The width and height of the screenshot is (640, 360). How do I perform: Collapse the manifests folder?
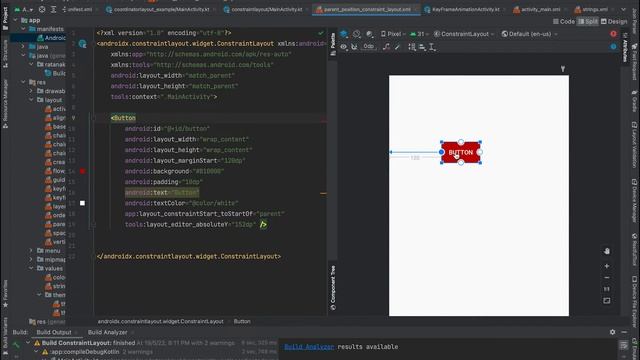click(x=23, y=29)
